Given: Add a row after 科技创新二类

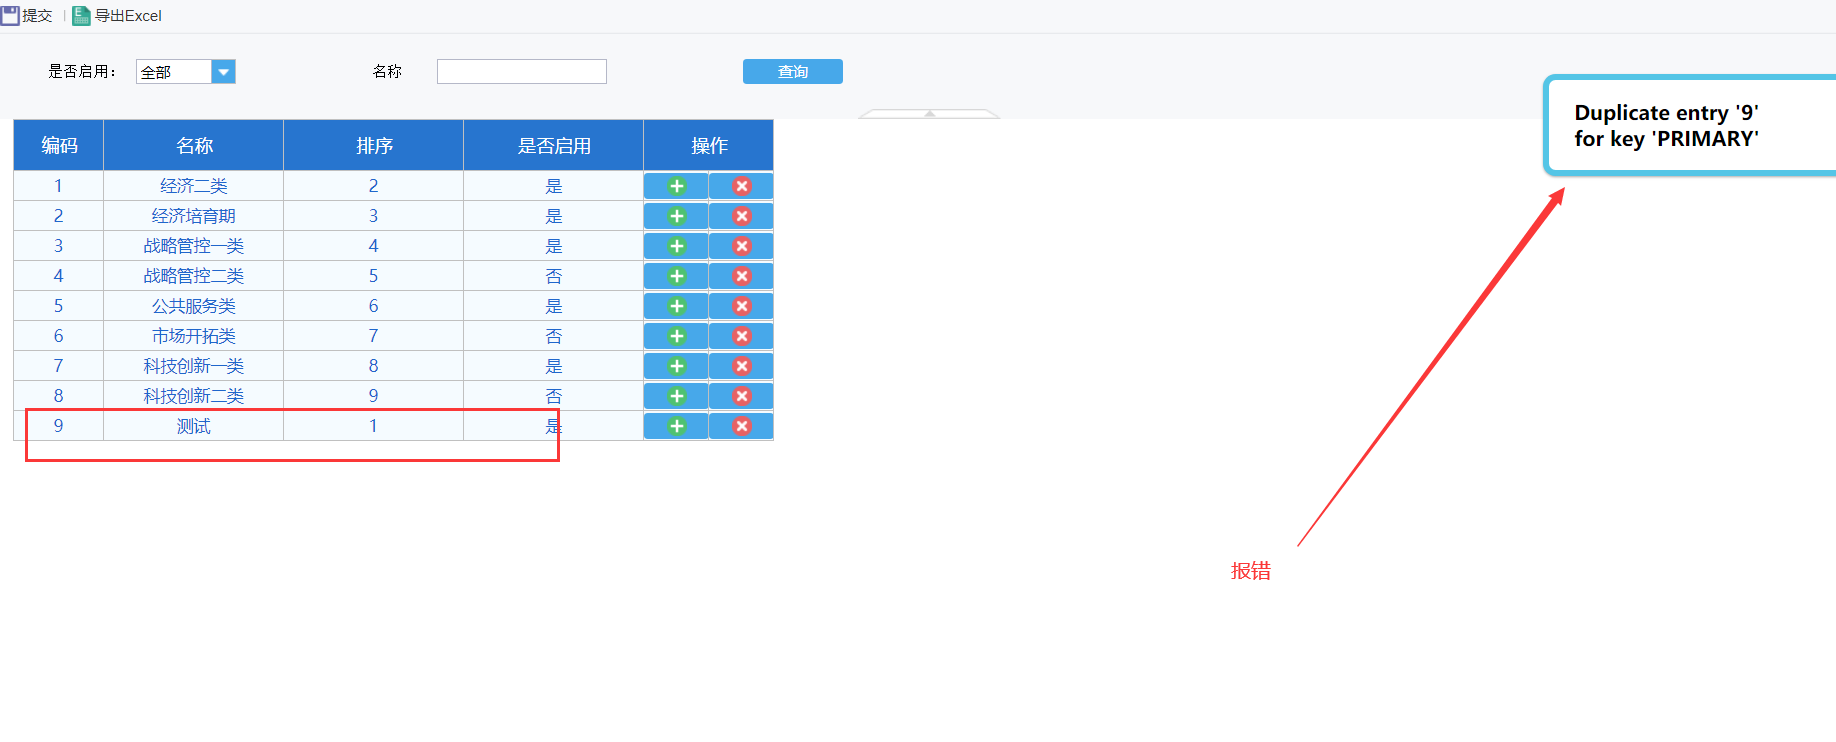Looking at the screenshot, I should (676, 396).
